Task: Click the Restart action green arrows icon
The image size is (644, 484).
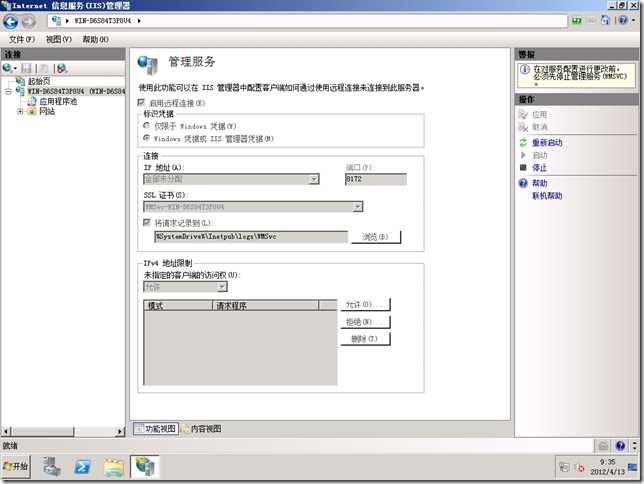Action: (x=523, y=143)
